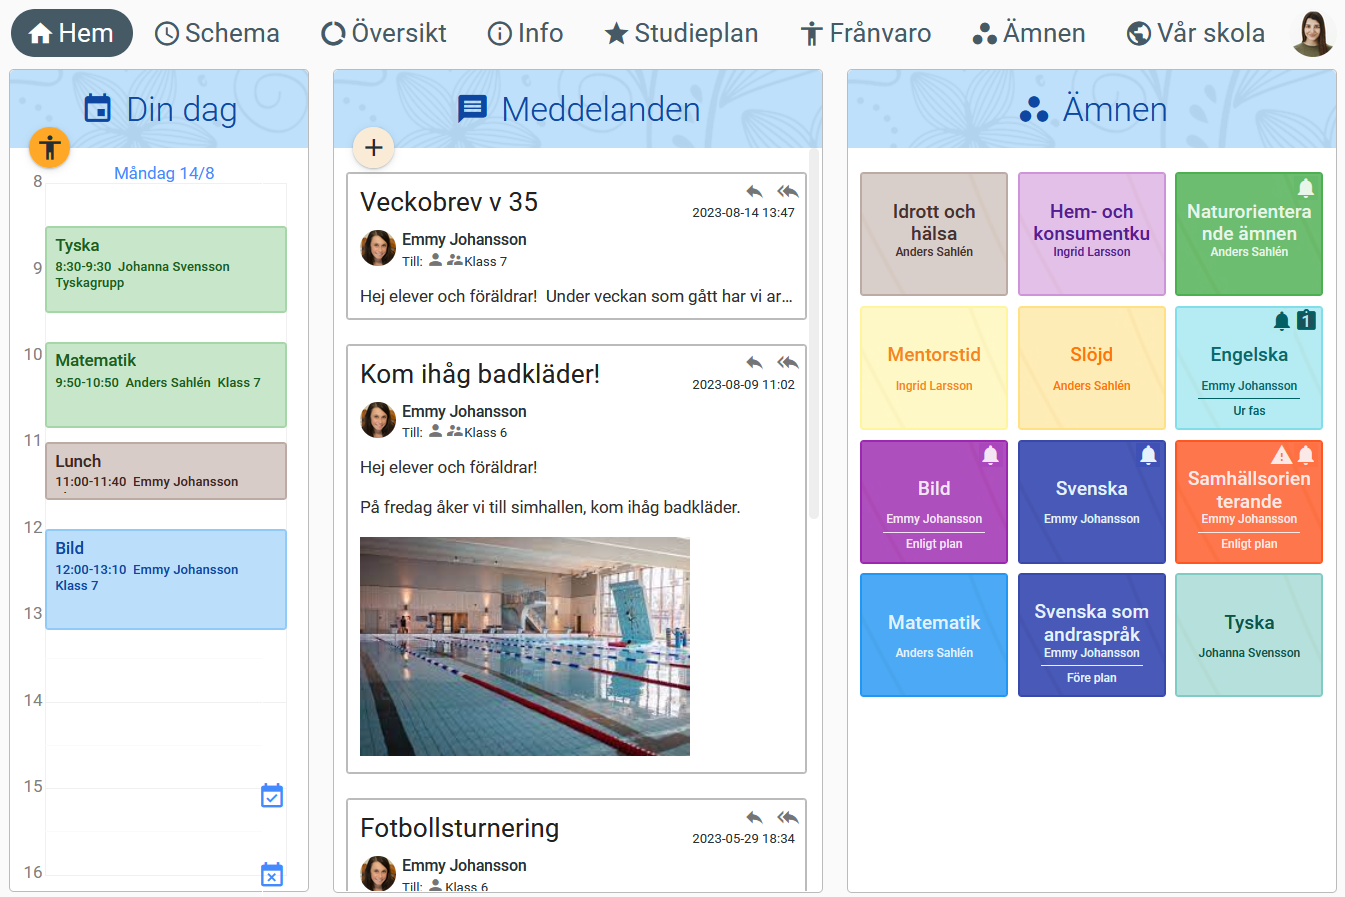Open the Tyska lesson at 8:30
Image resolution: width=1345 pixels, height=897 pixels.
click(x=166, y=269)
